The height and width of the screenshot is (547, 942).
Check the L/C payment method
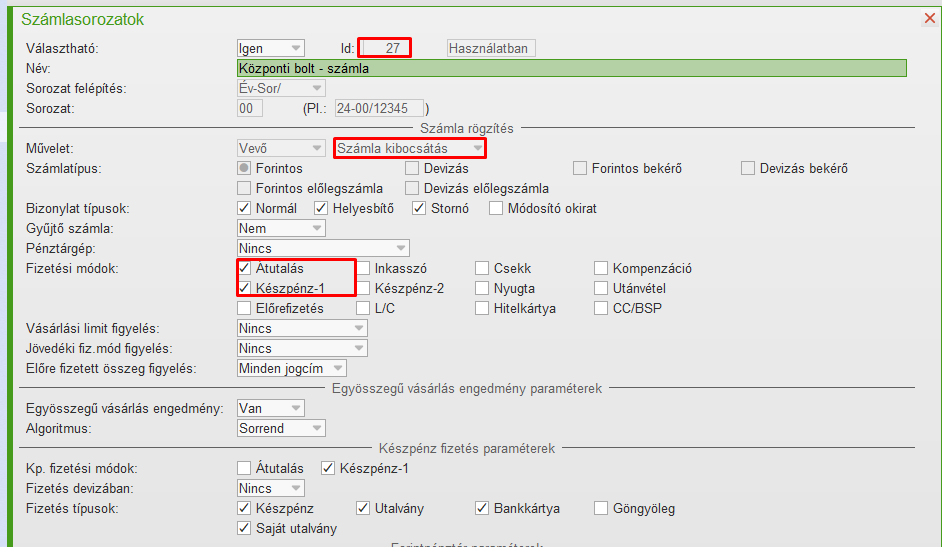click(x=363, y=309)
